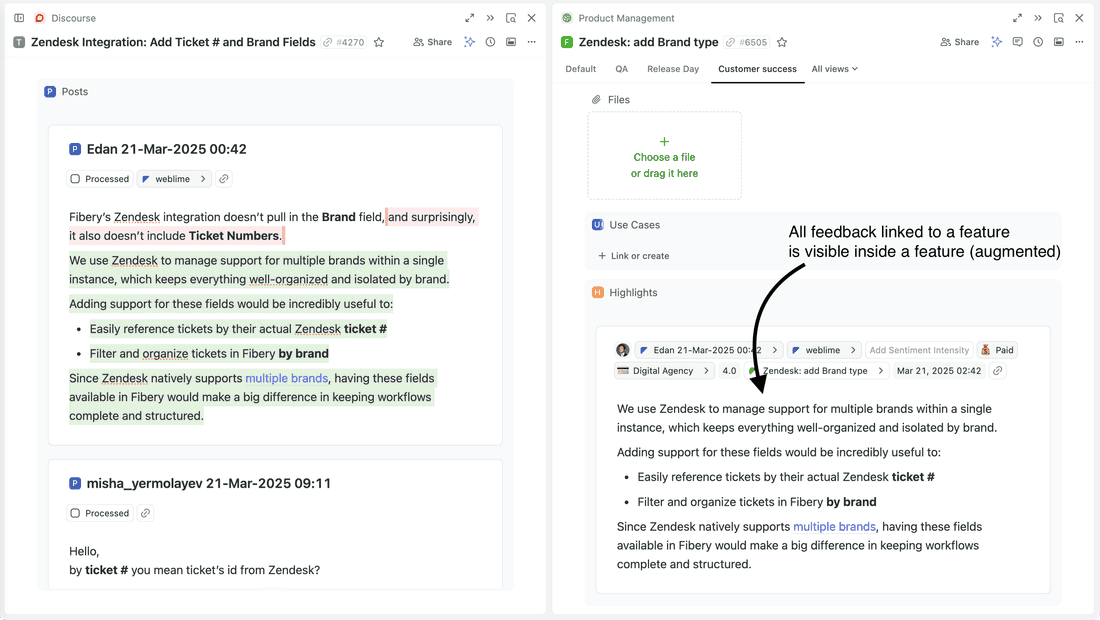1100x620 pixels.
Task: Click the Add Sentiment Intensity field
Action: point(919,350)
